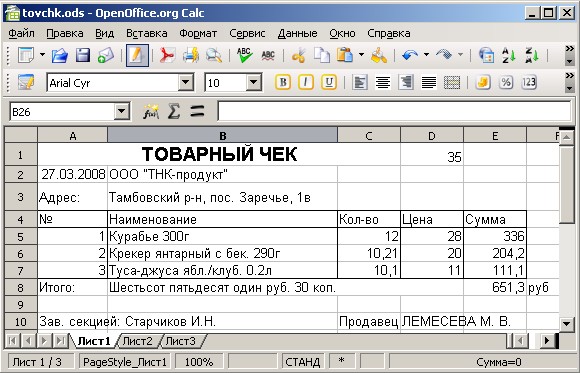This screenshot has width=580, height=373.
Task: Click the vertical scrollbar down arrow
Action: [566, 323]
